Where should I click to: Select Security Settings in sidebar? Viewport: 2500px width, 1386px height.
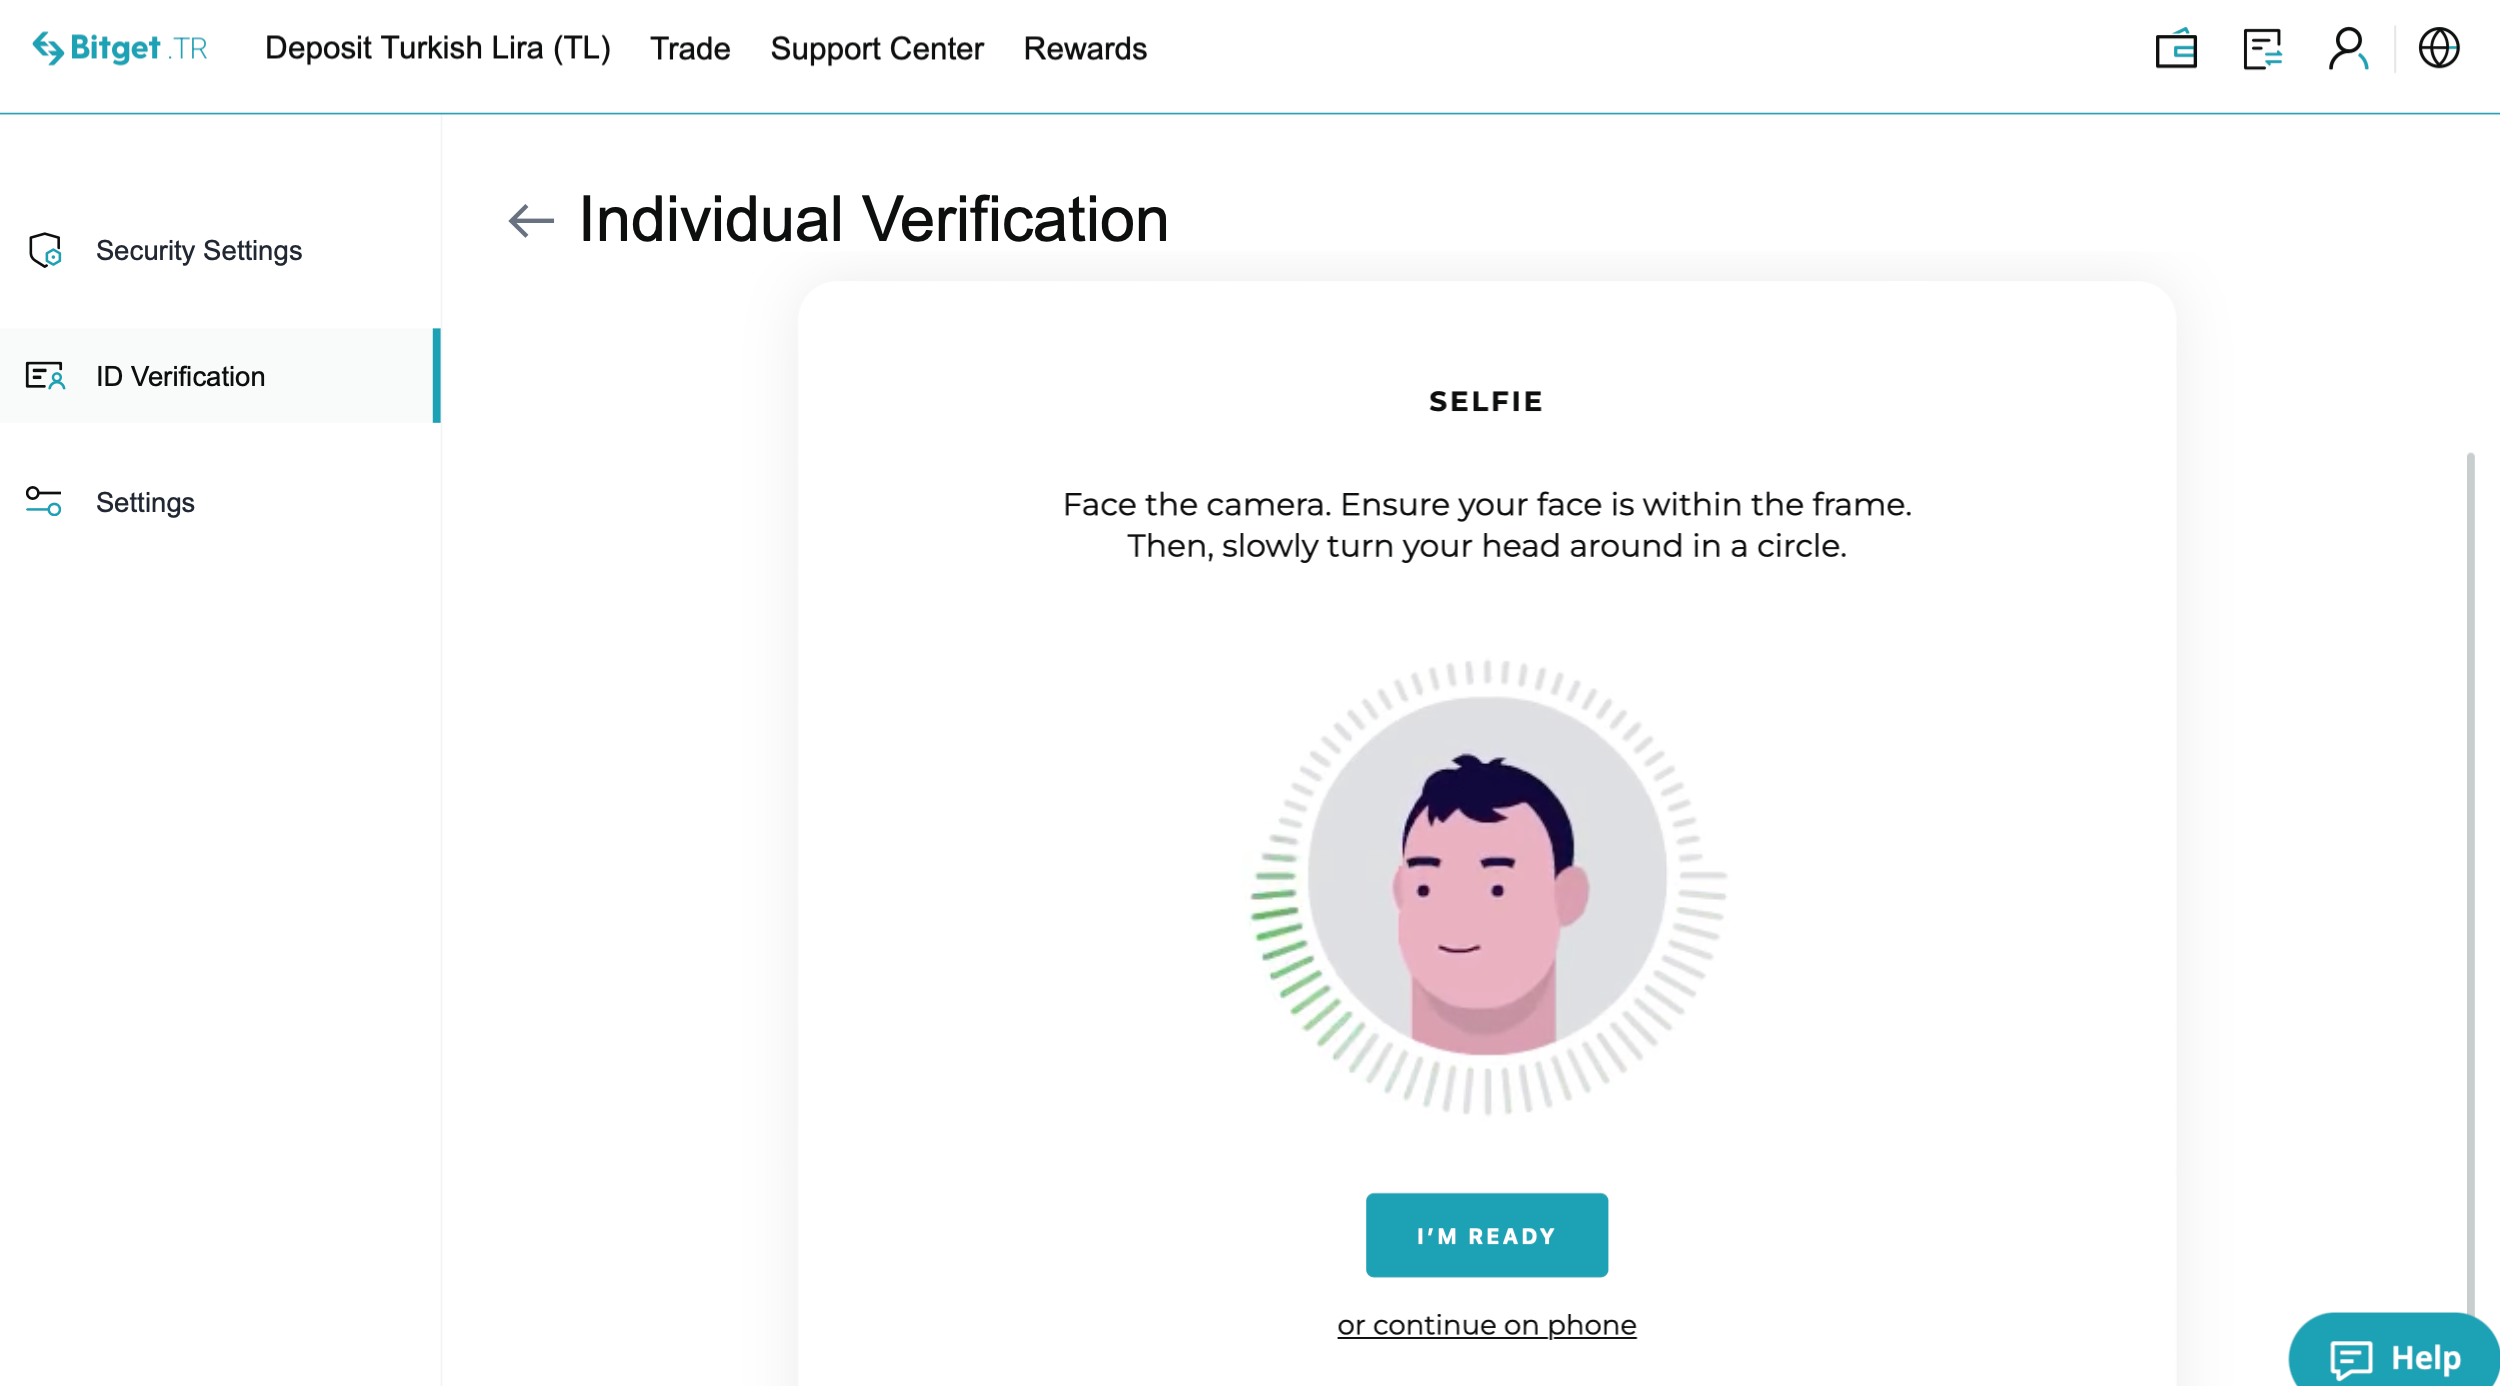point(198,250)
